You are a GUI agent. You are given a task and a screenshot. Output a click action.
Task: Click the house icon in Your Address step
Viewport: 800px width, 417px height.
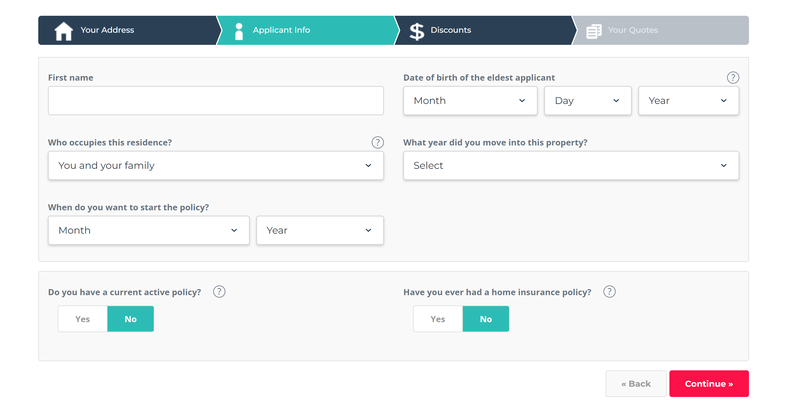pyautogui.click(x=64, y=31)
